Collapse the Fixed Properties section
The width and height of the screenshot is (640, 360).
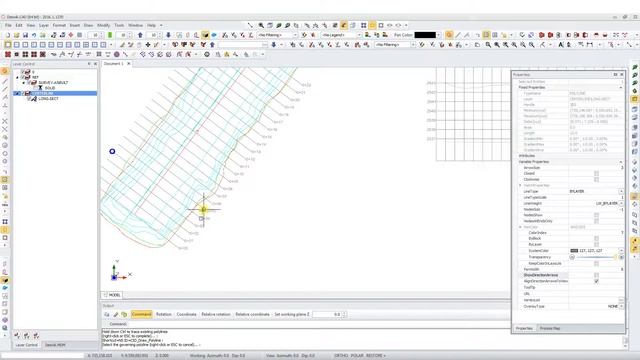(x=621, y=87)
